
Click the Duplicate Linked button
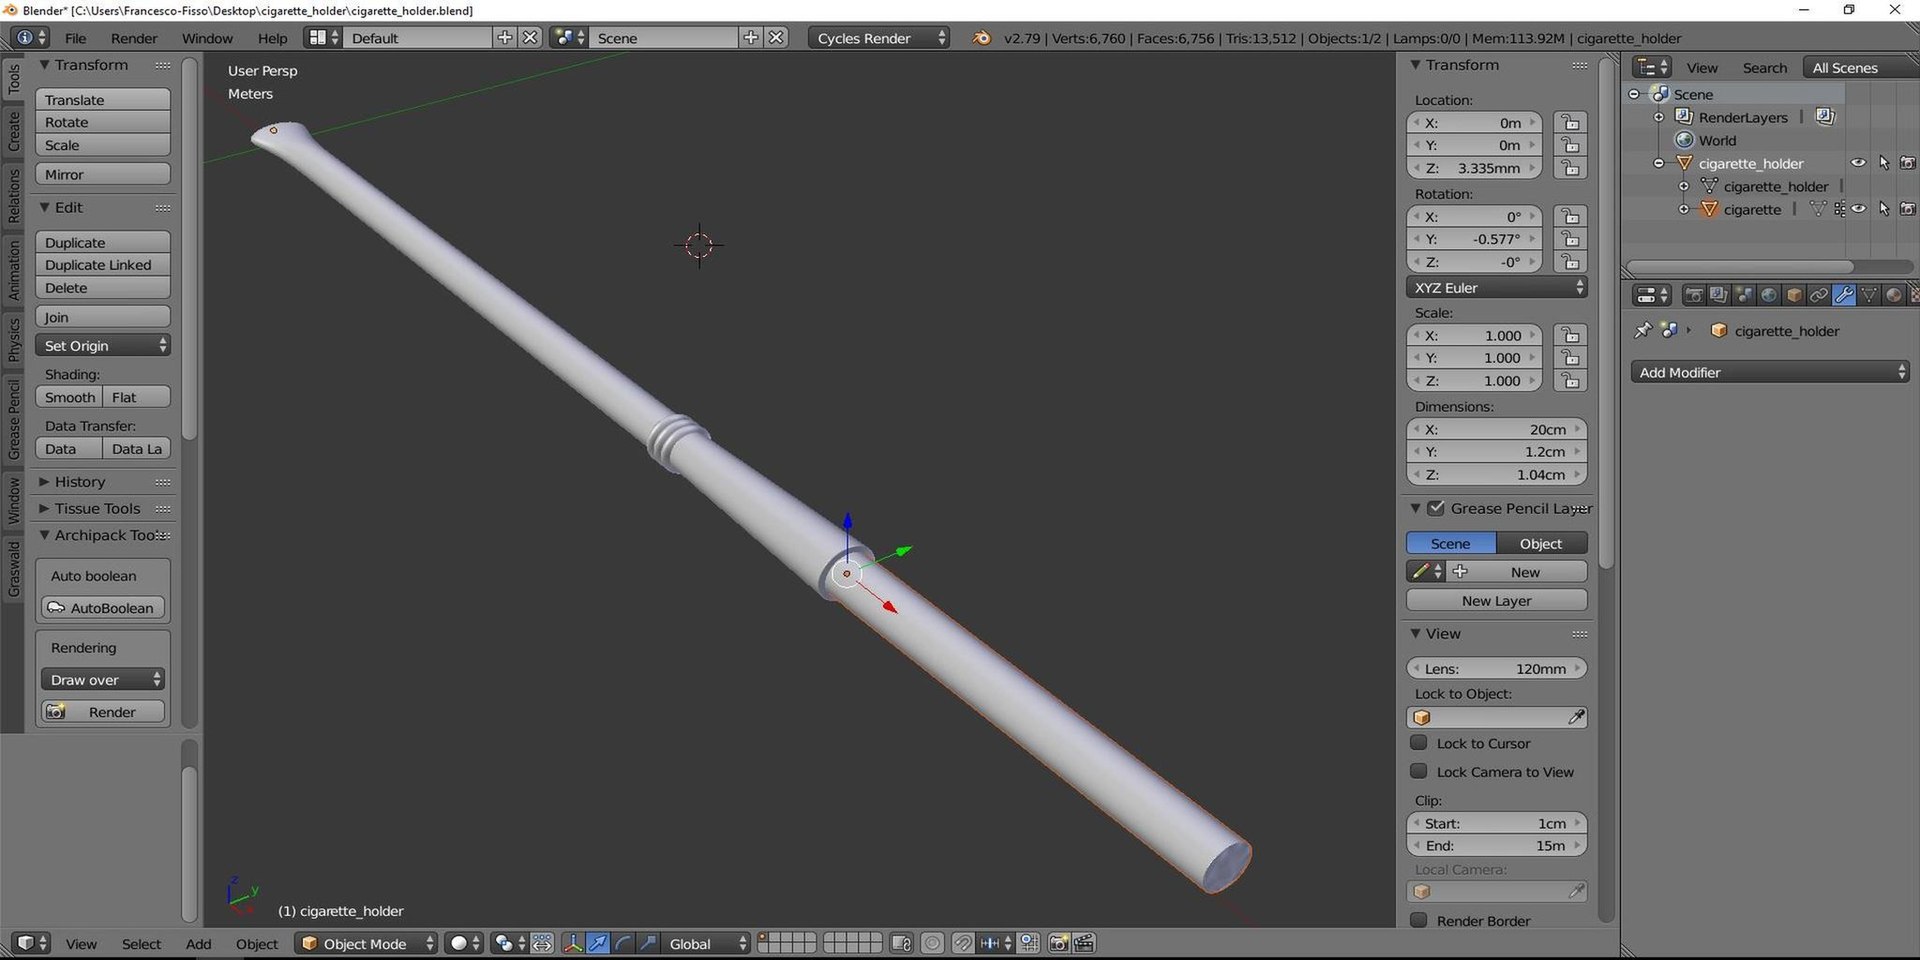tap(103, 265)
